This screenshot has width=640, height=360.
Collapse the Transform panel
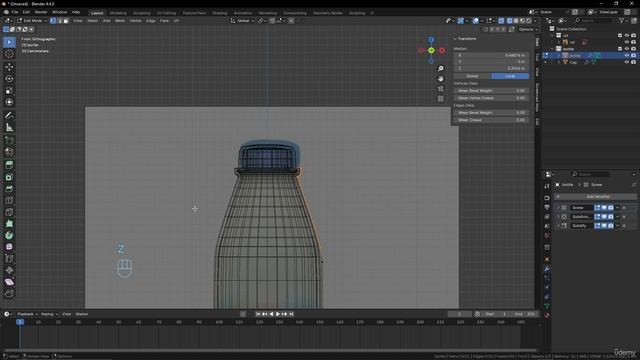[x=455, y=39]
